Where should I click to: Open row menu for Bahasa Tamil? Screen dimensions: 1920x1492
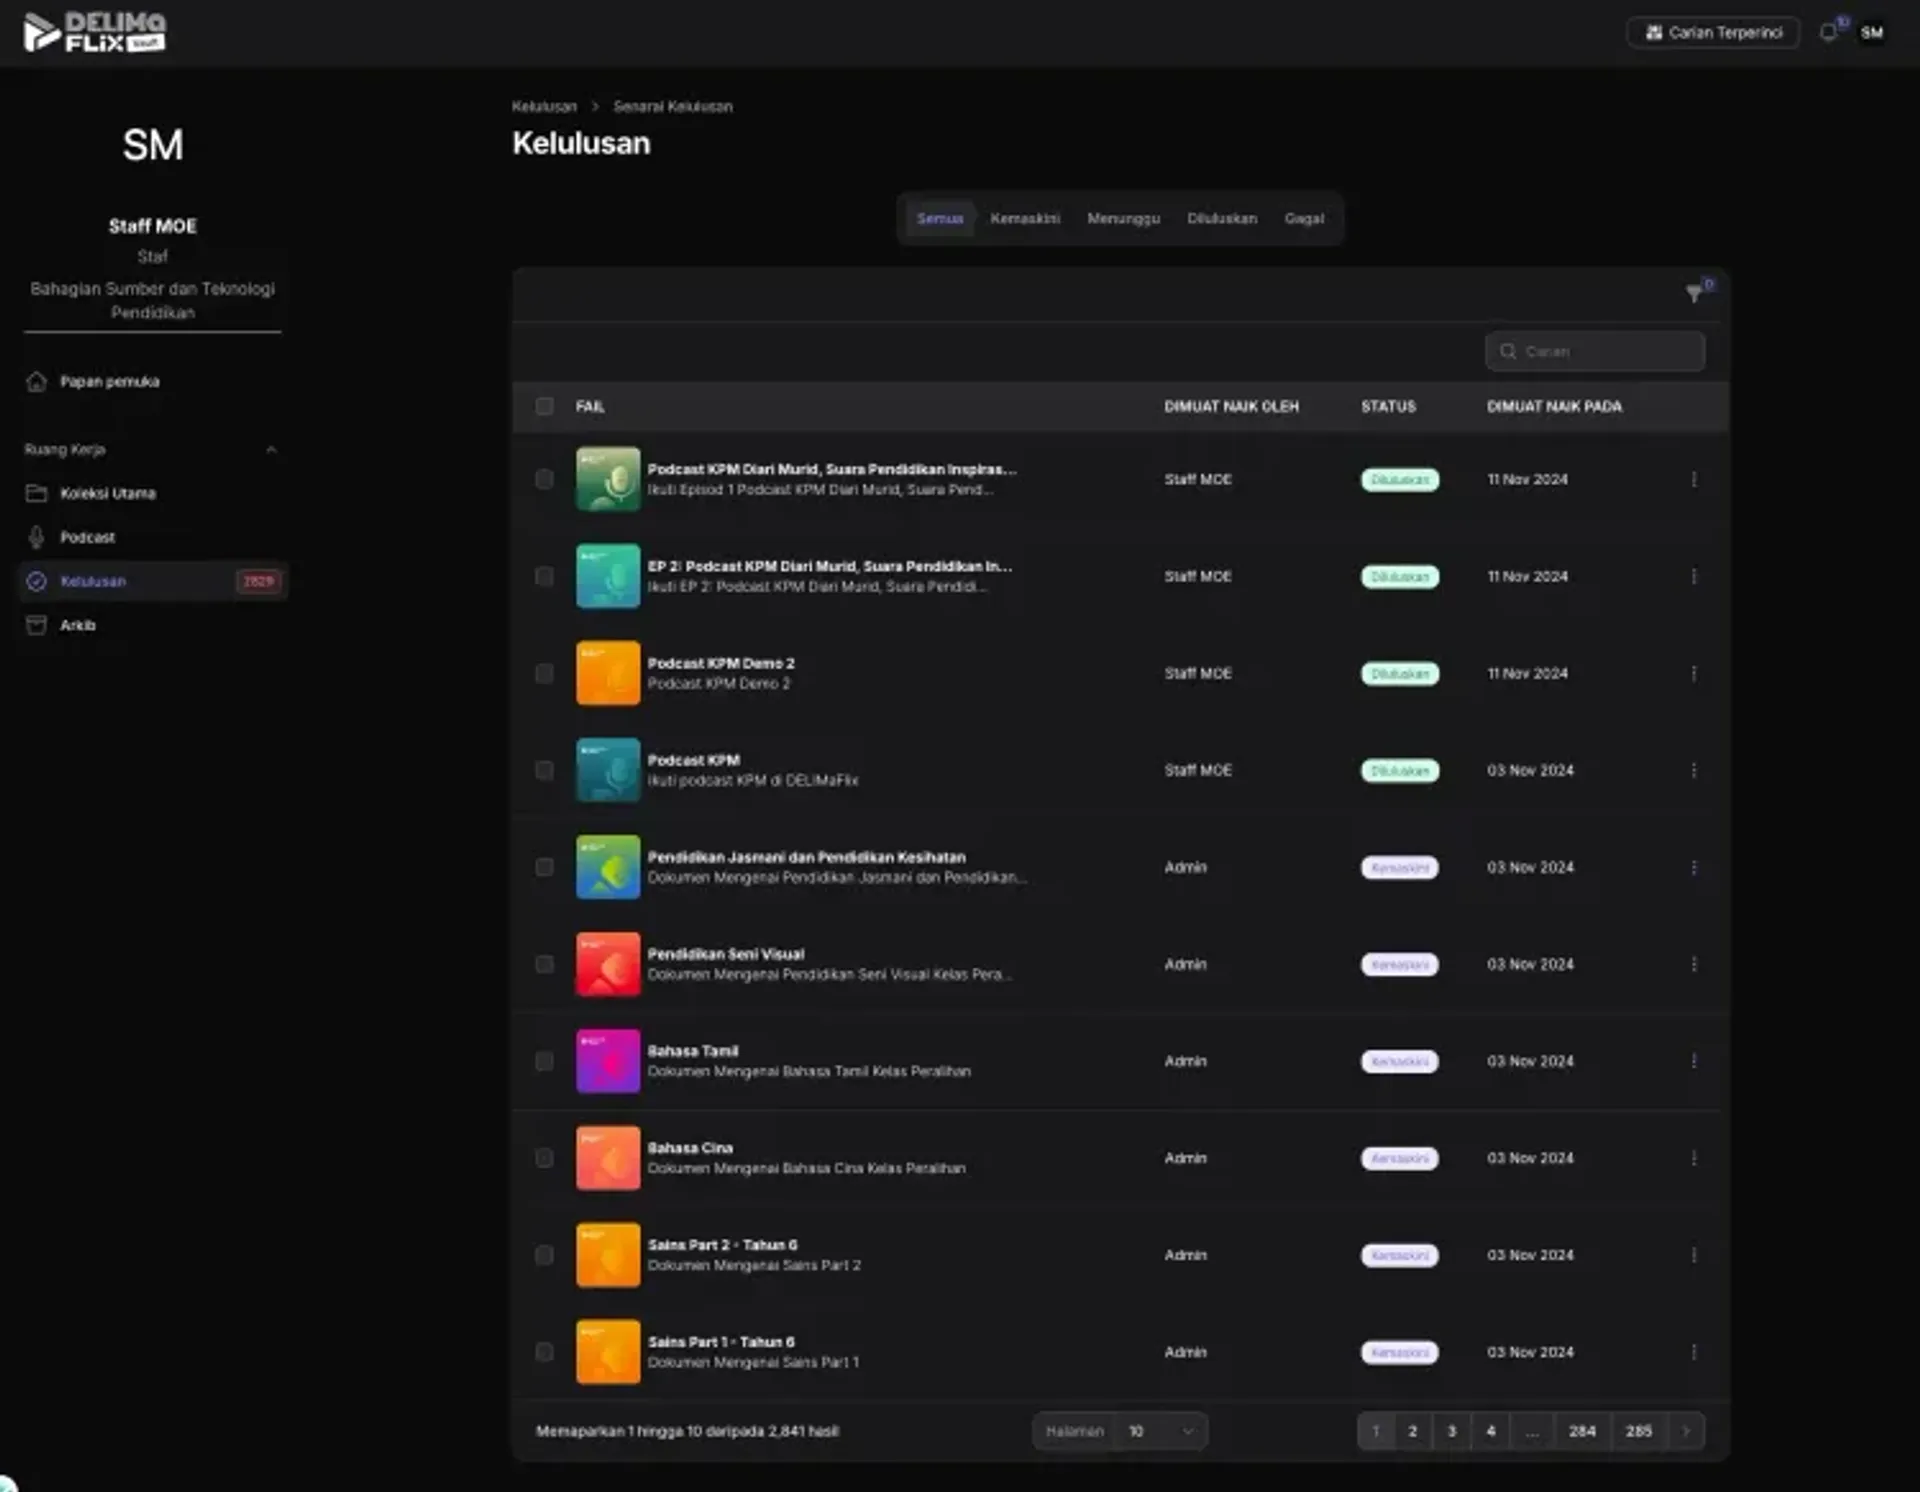point(1693,1061)
